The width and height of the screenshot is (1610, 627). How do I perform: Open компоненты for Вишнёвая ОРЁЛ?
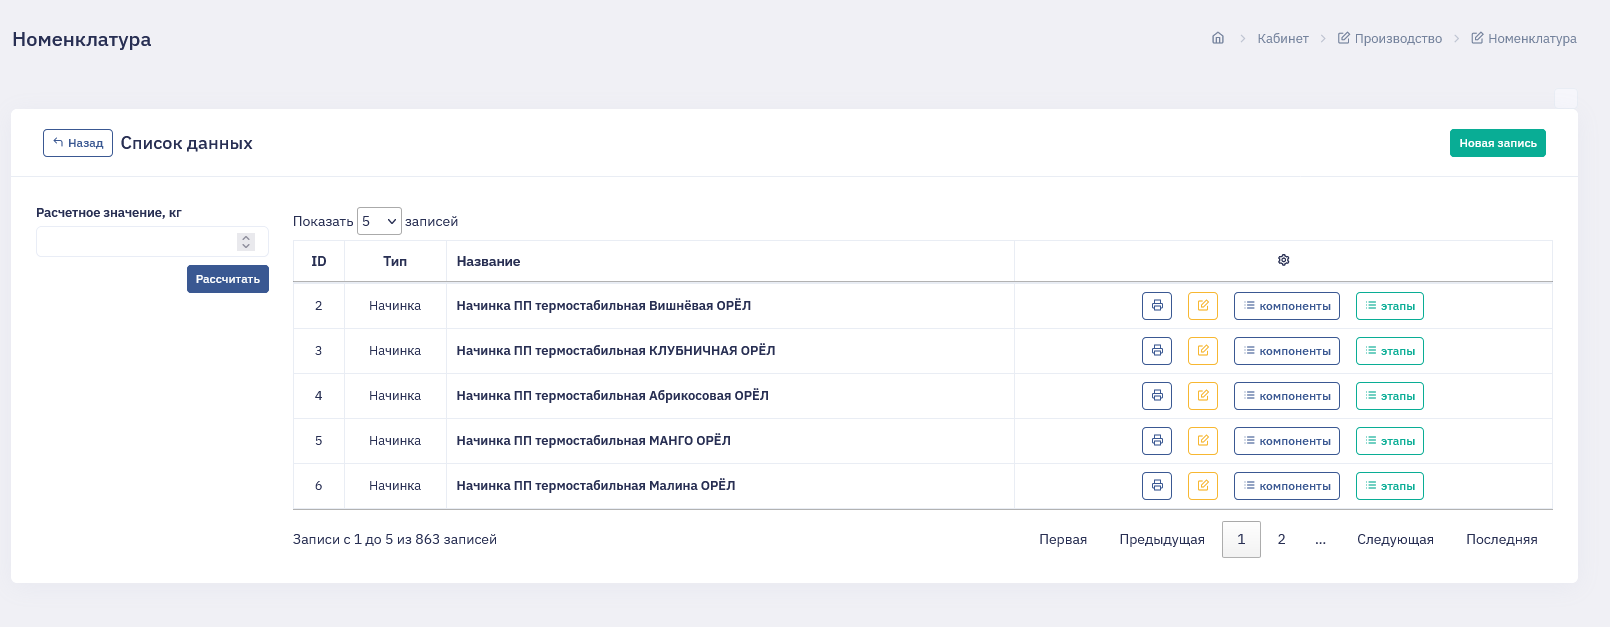1287,306
